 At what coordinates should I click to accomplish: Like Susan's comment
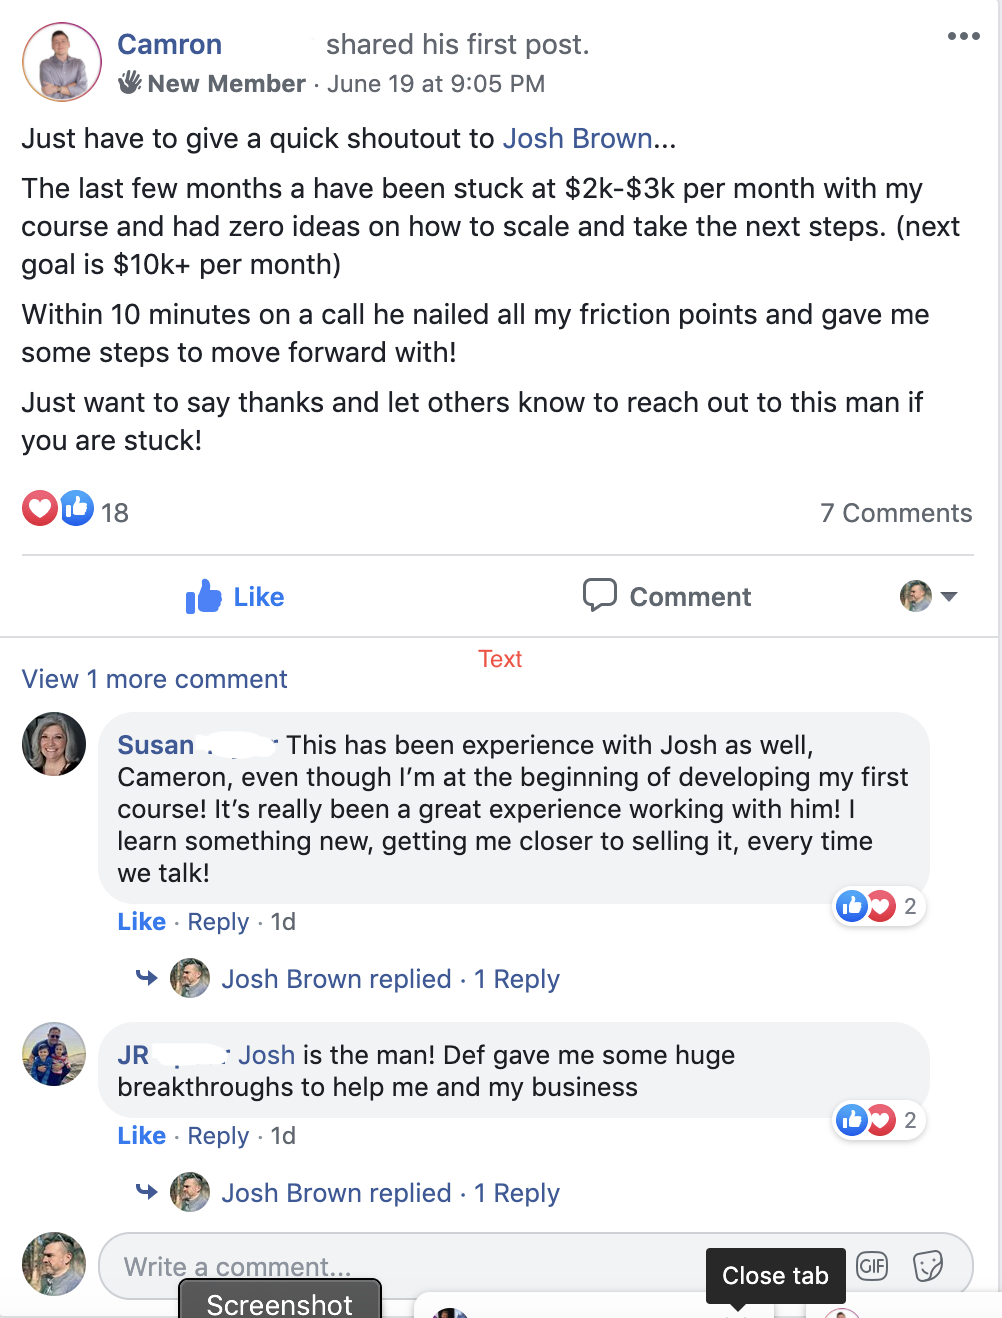pos(141,922)
